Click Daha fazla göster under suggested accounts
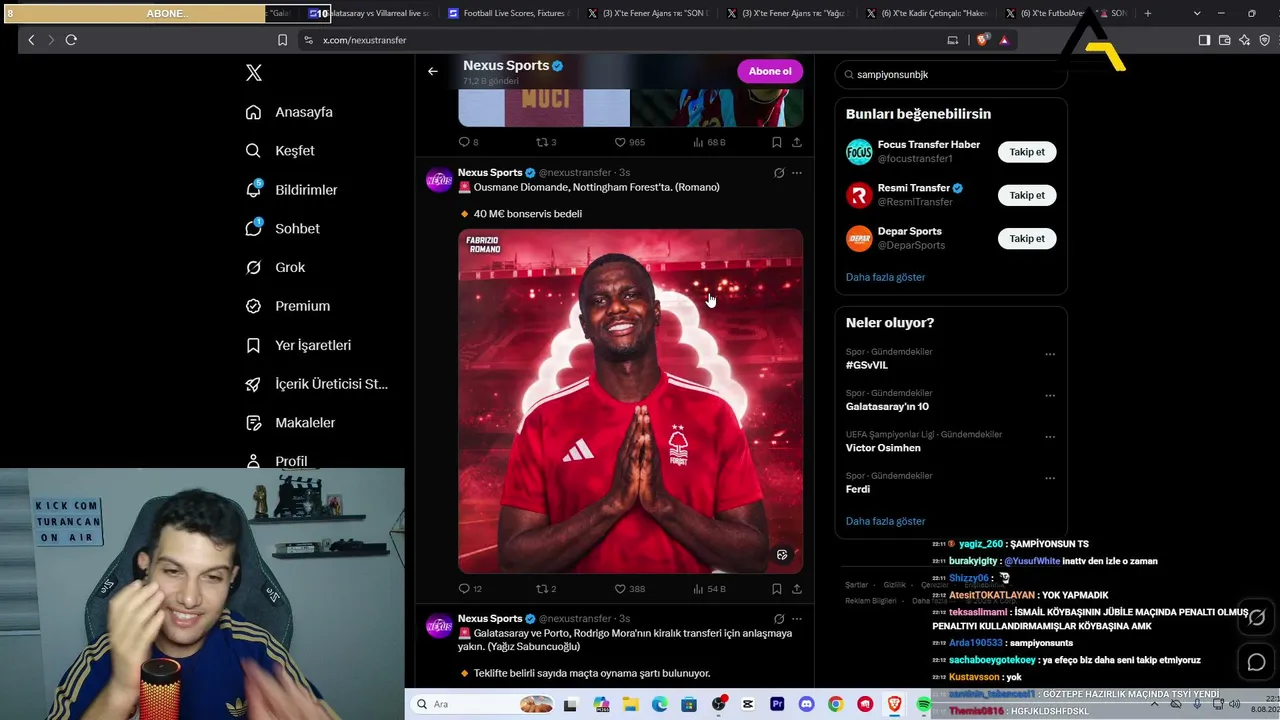This screenshot has width=1280, height=720. point(885,277)
